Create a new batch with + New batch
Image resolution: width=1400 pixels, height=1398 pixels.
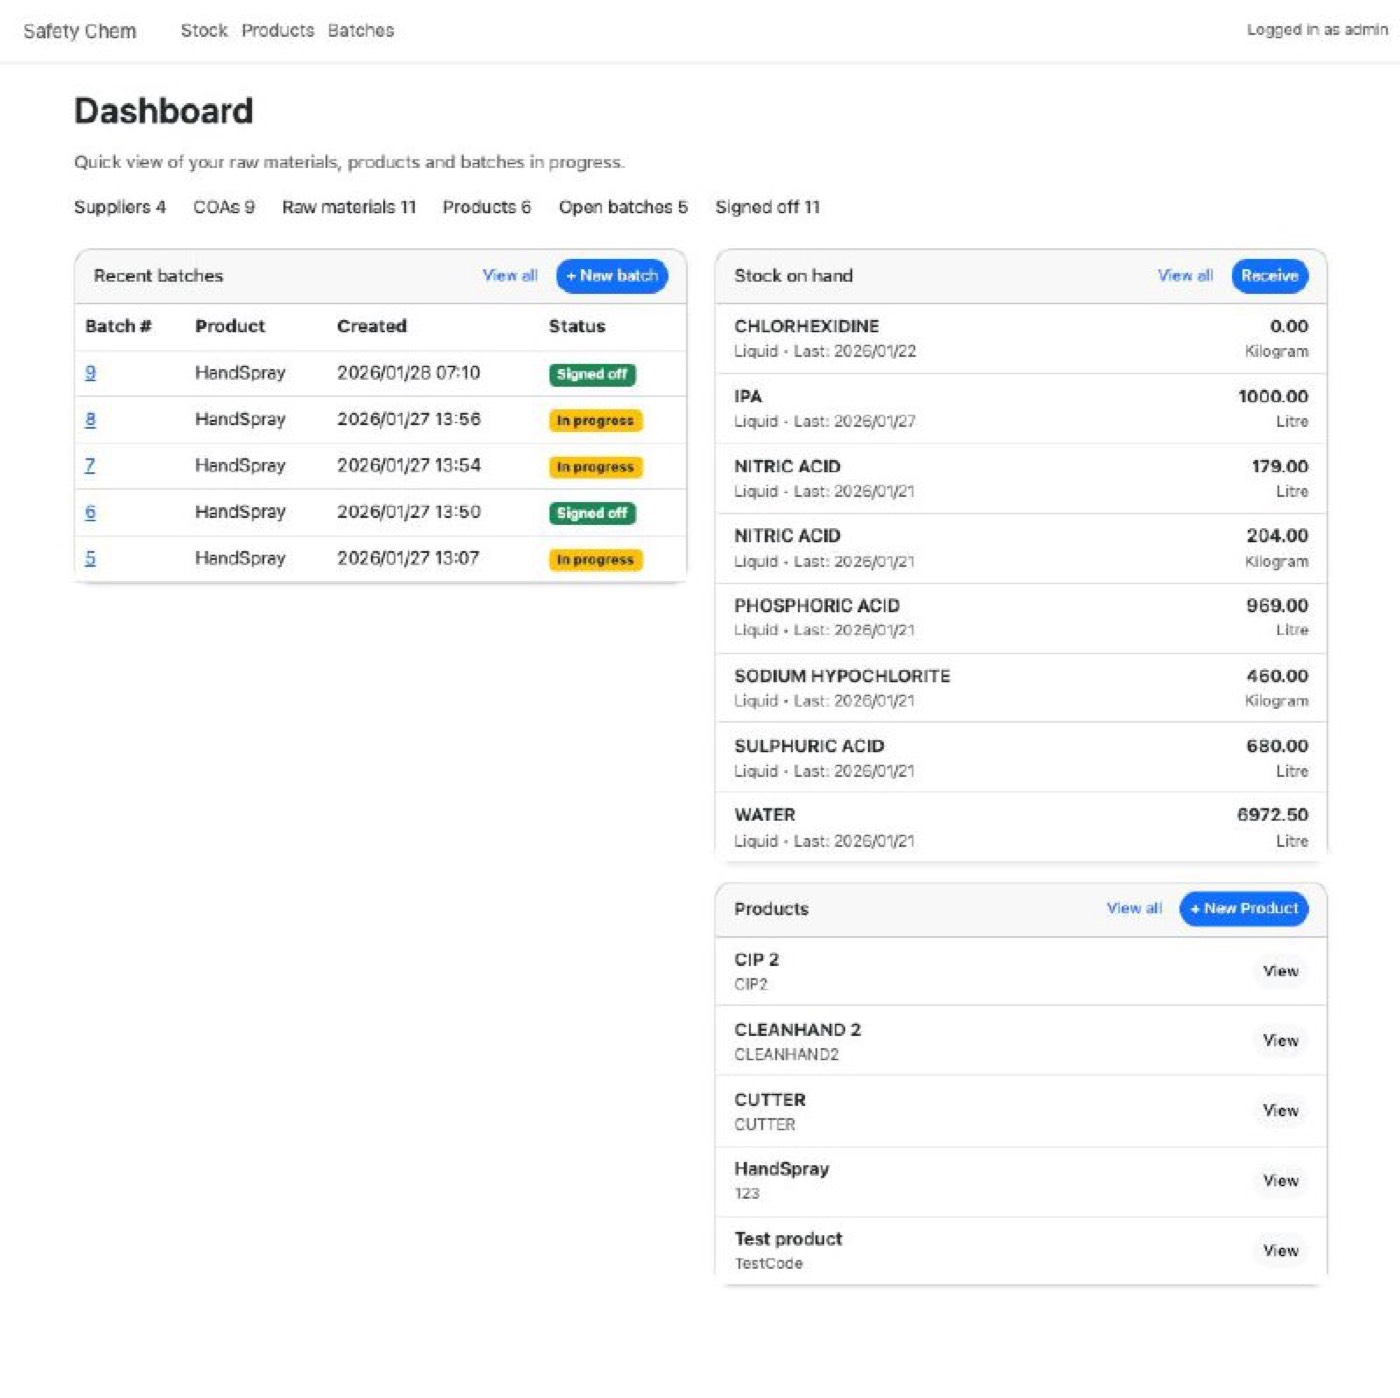[611, 275]
